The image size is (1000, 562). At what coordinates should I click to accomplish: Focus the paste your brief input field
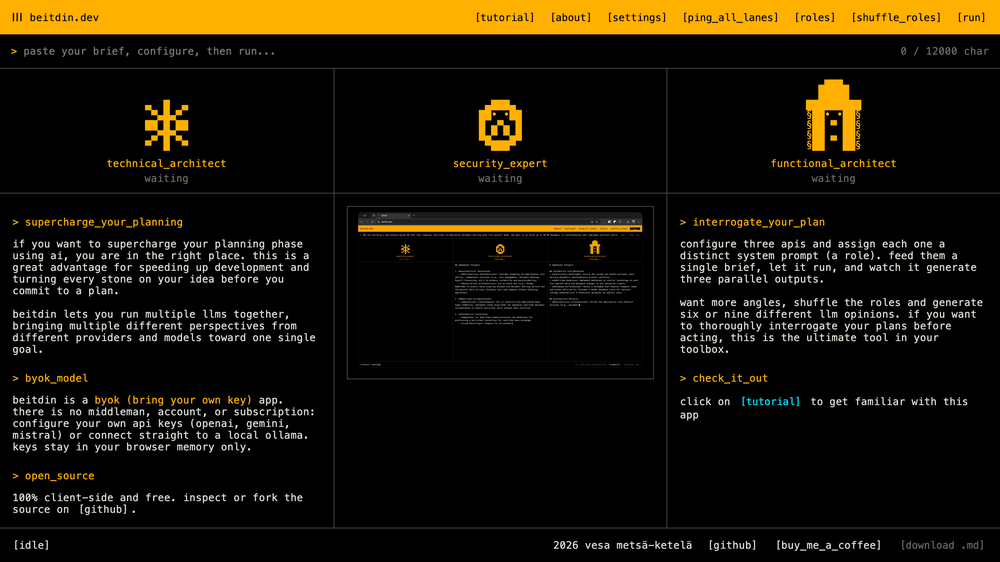point(446,51)
